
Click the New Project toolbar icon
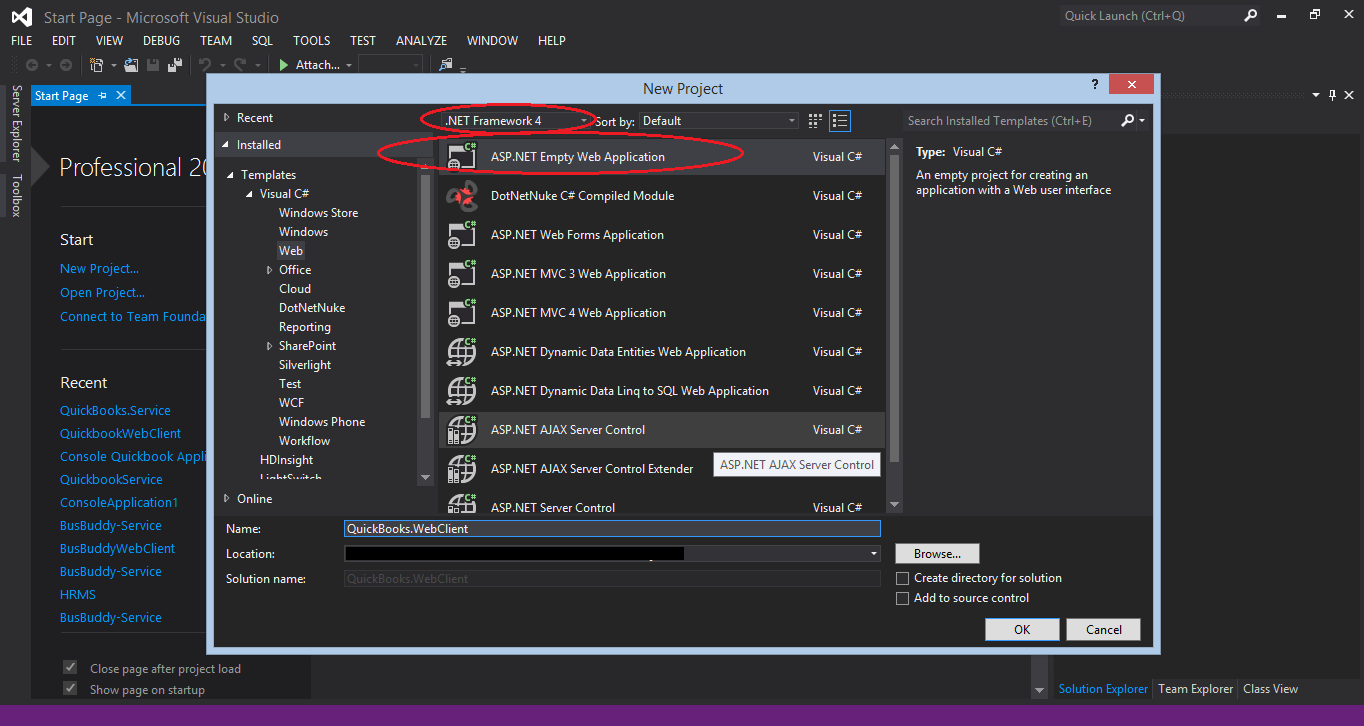[97, 65]
